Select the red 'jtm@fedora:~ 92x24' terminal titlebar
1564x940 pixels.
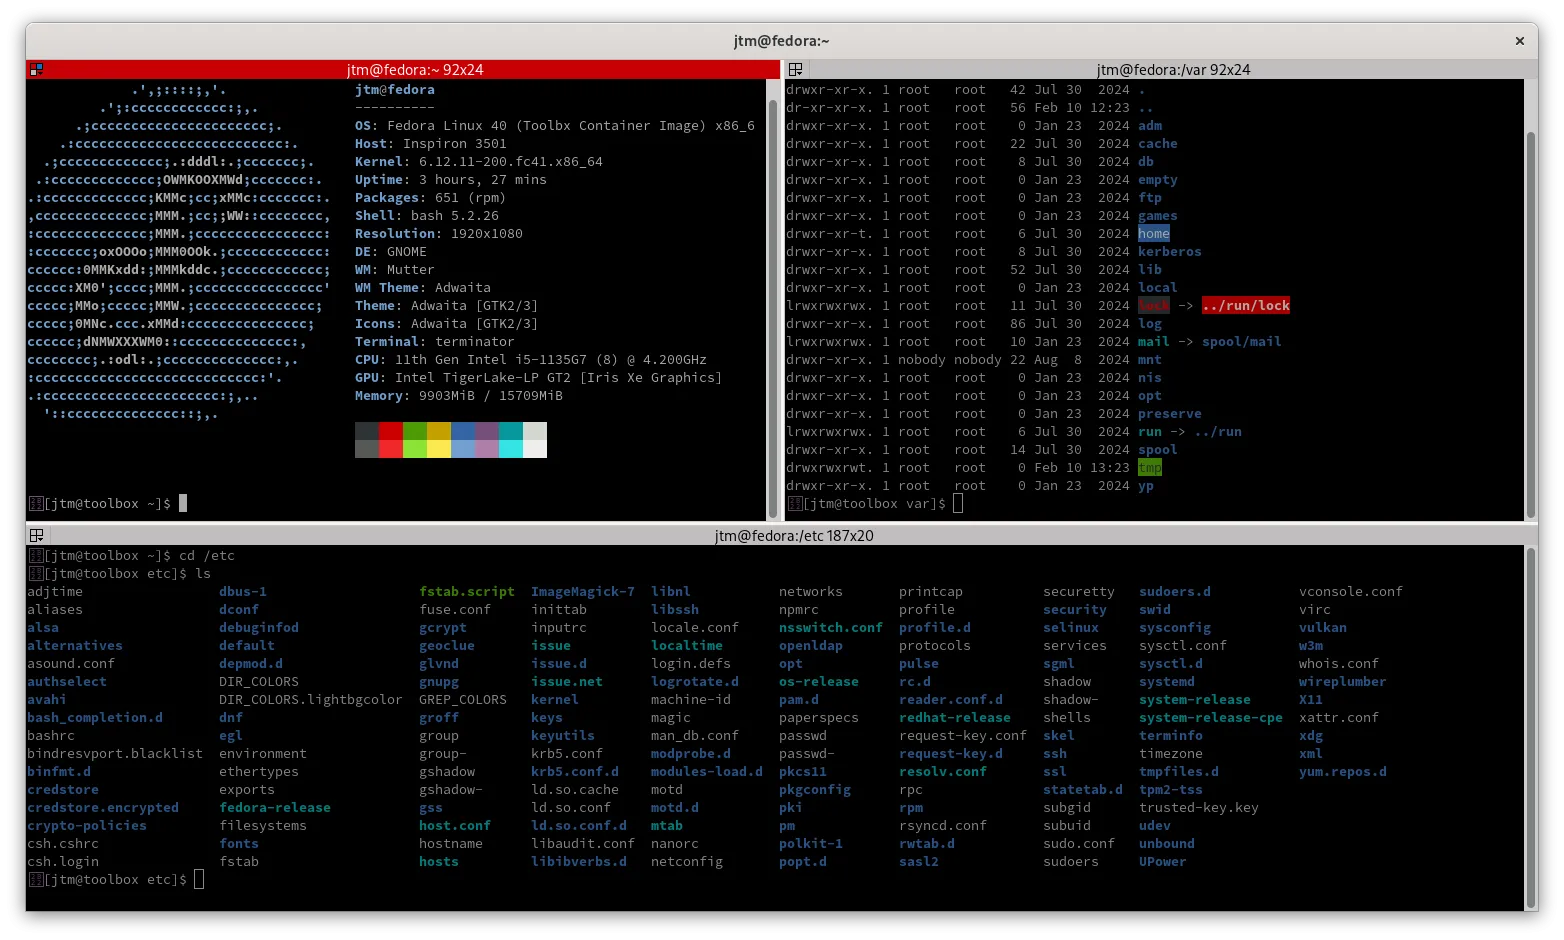414,70
